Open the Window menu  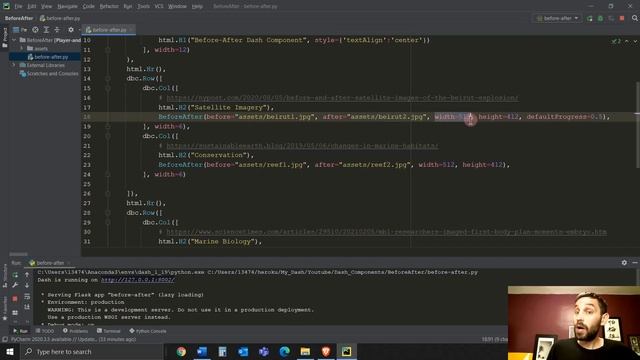coord(177,7)
